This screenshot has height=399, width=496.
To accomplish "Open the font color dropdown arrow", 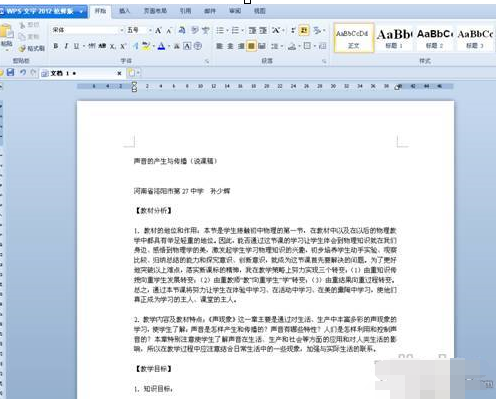I will [169, 46].
